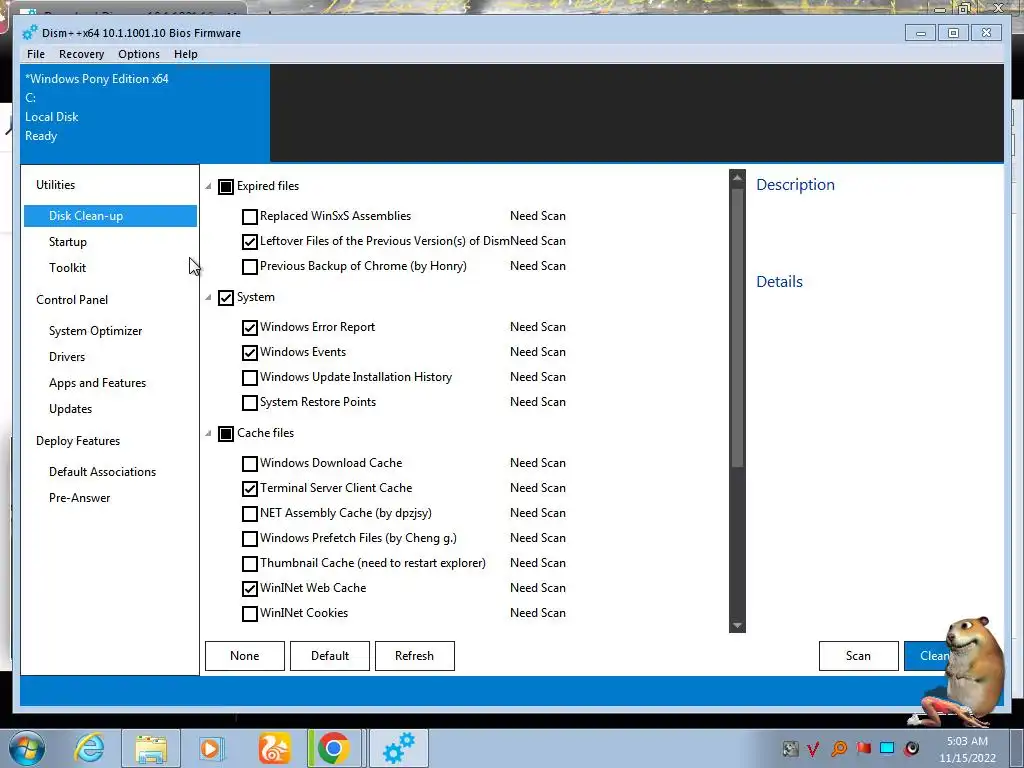
Task: Toggle the Cache files group checkbox
Action: 226,434
